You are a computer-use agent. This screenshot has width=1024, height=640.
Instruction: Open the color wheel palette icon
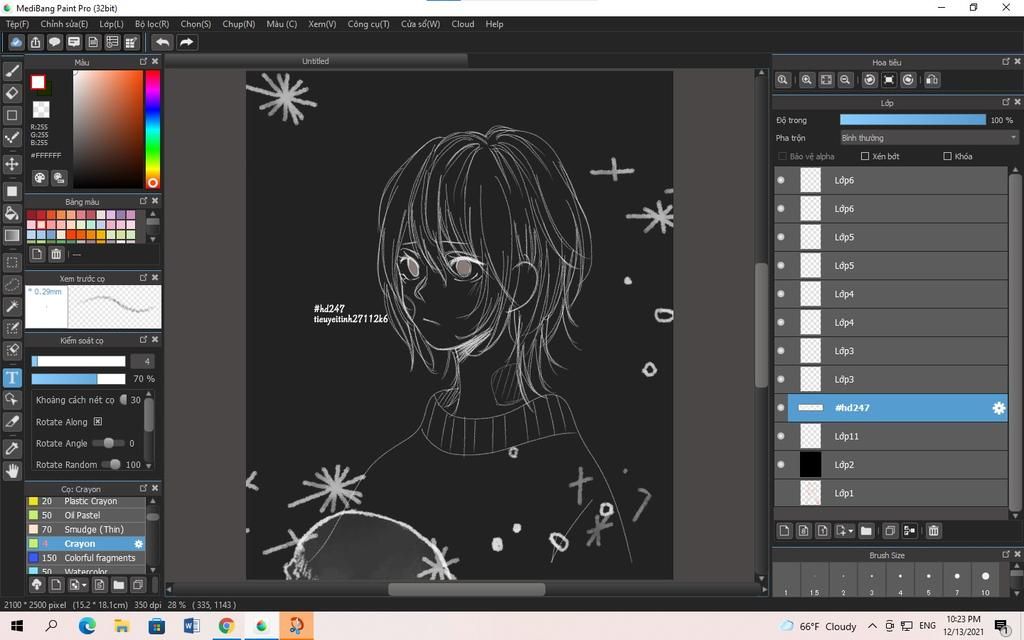coord(40,178)
